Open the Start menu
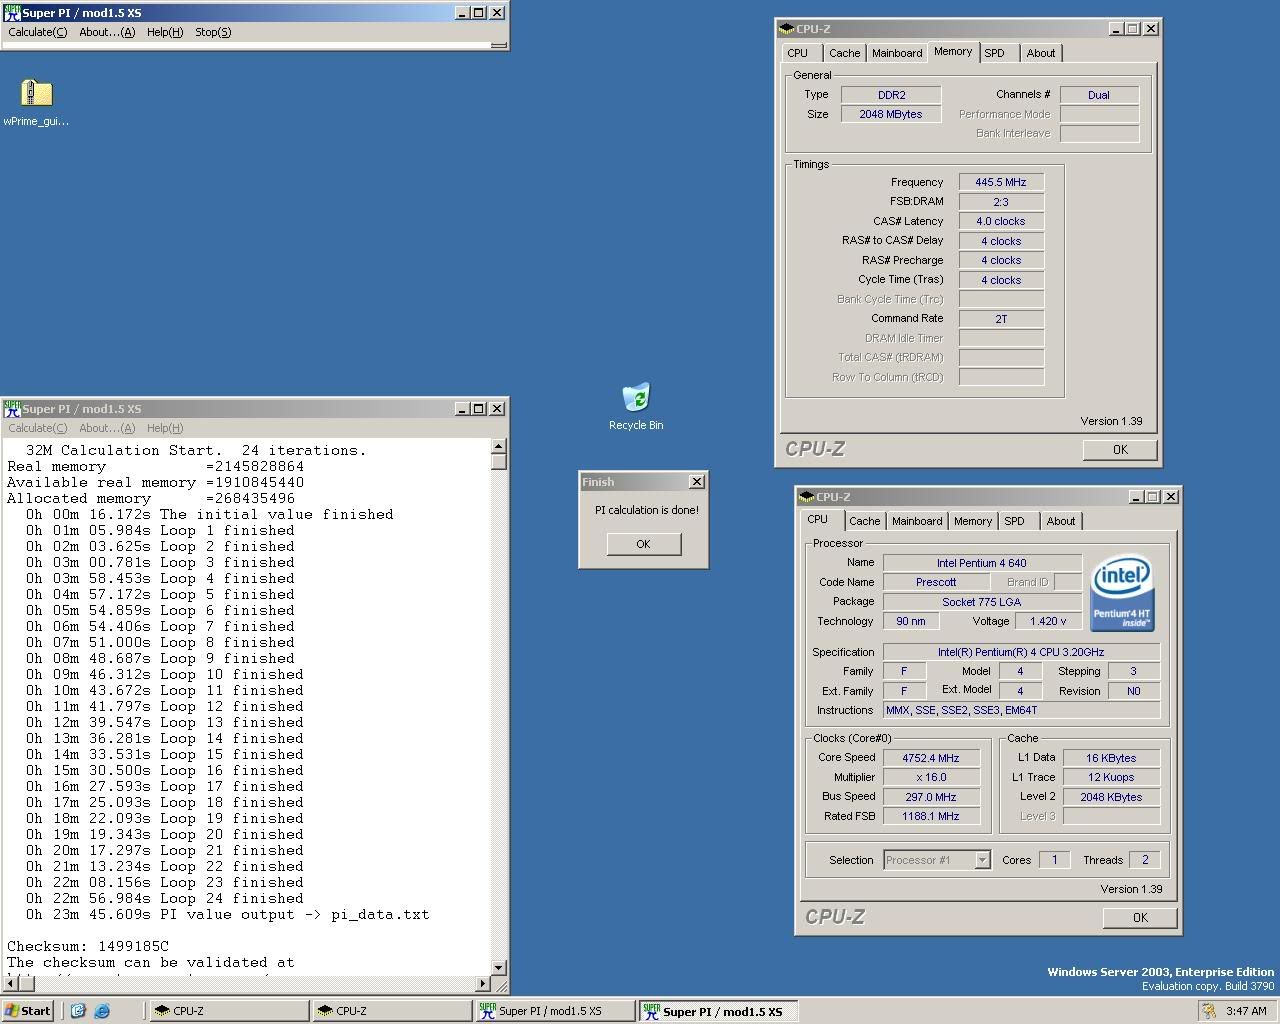Screen dimensions: 1280x1024 (x=27, y=1011)
